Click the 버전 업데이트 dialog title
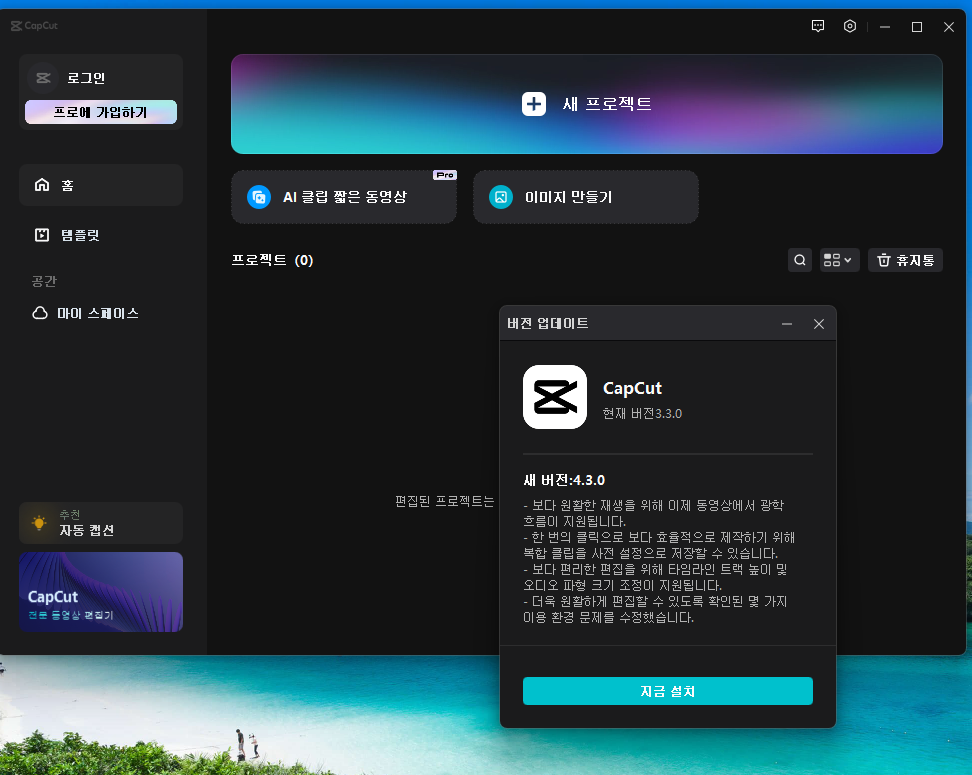The image size is (972, 775). [547, 324]
